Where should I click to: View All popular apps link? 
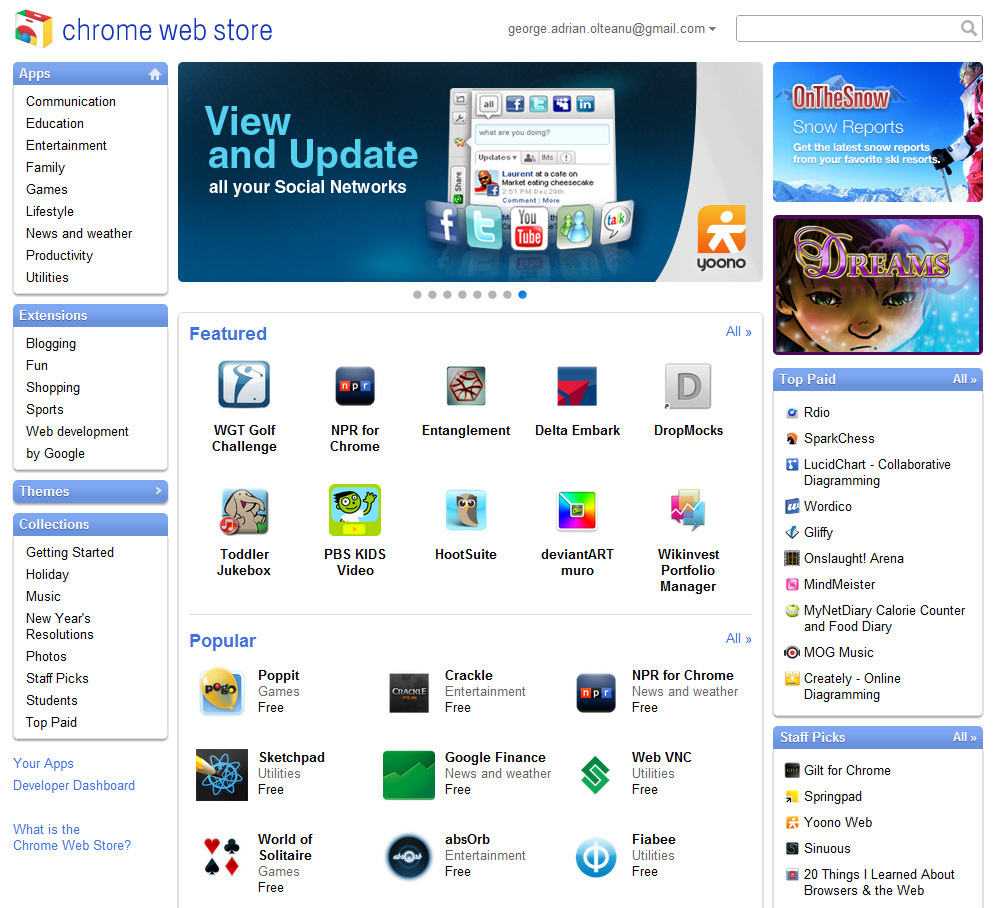coord(738,639)
